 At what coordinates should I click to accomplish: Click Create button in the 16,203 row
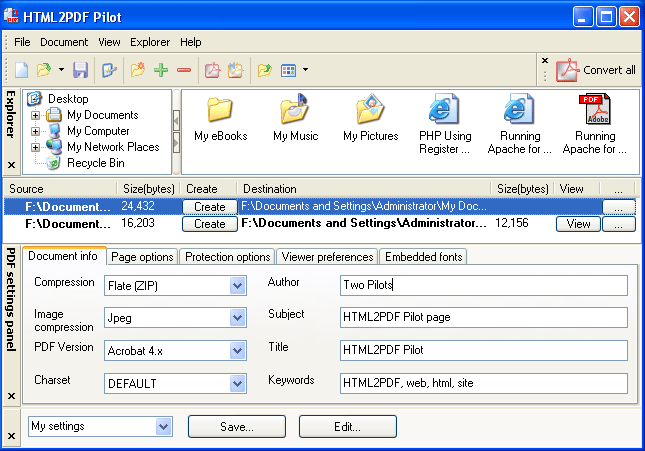click(210, 224)
